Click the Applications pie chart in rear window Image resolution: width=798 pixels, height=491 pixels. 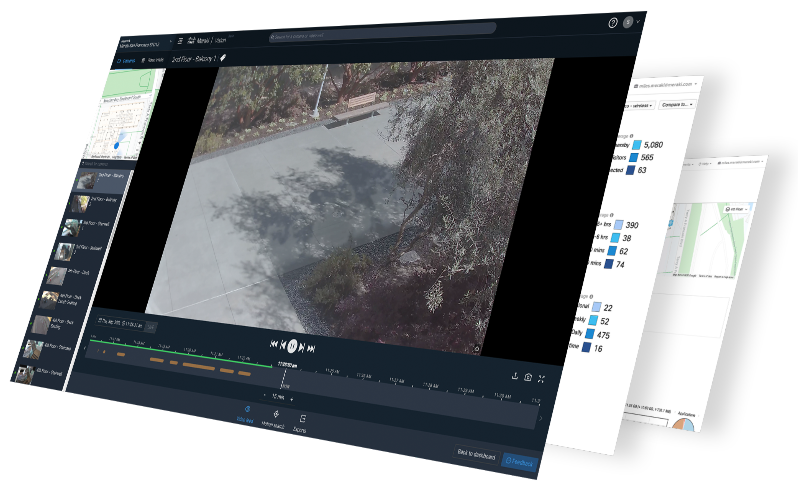683,425
